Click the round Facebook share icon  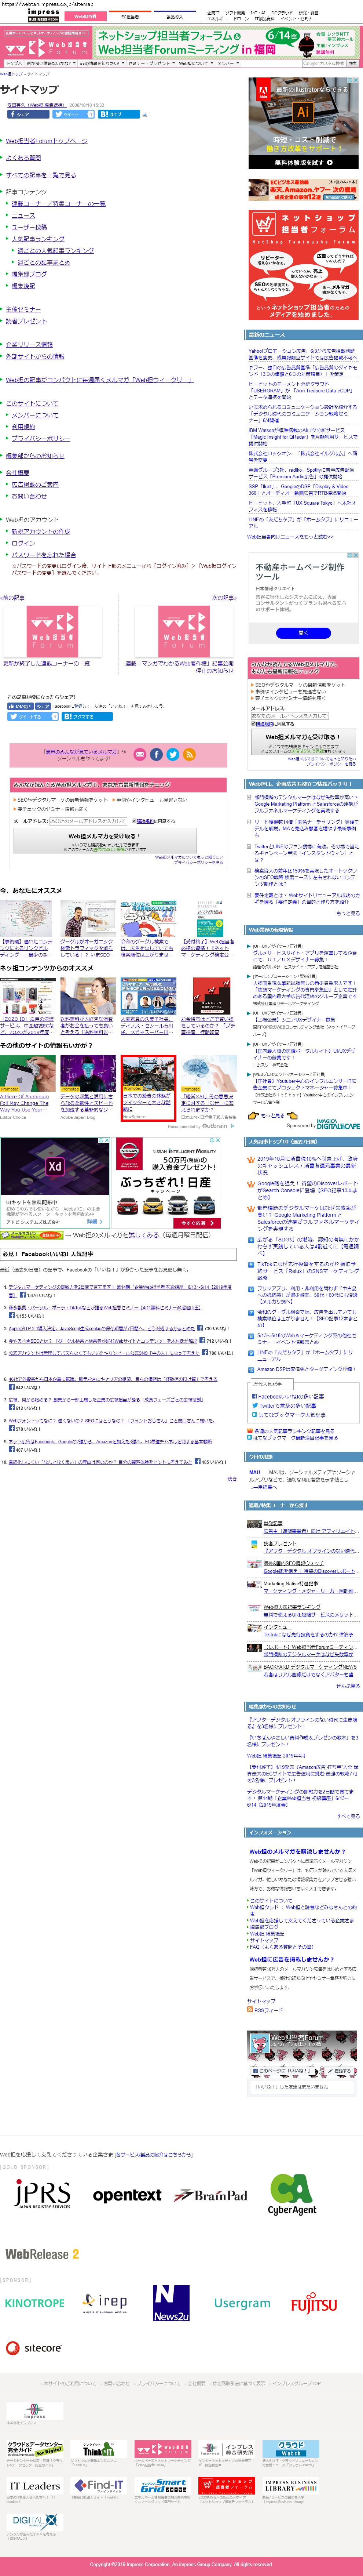(156, 754)
